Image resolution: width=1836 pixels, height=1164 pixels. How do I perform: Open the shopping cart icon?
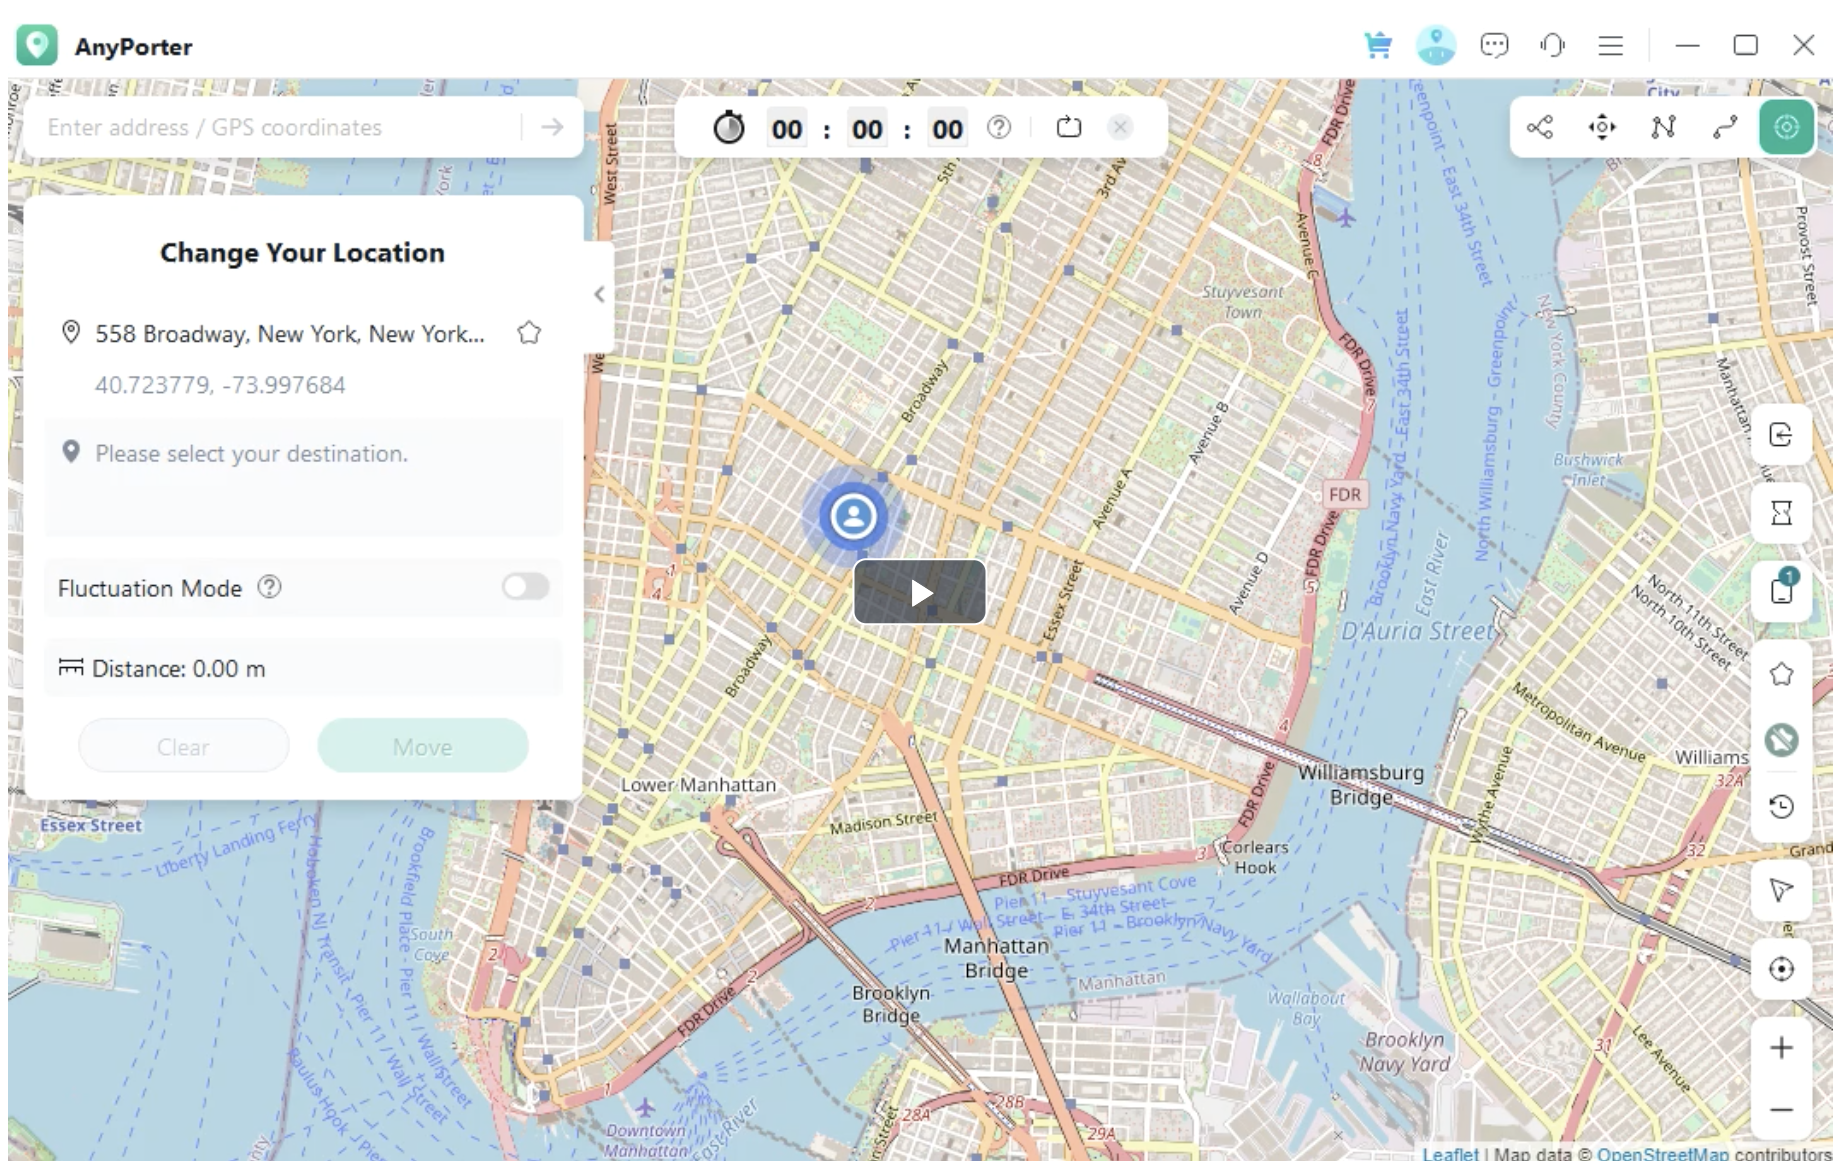tap(1378, 45)
